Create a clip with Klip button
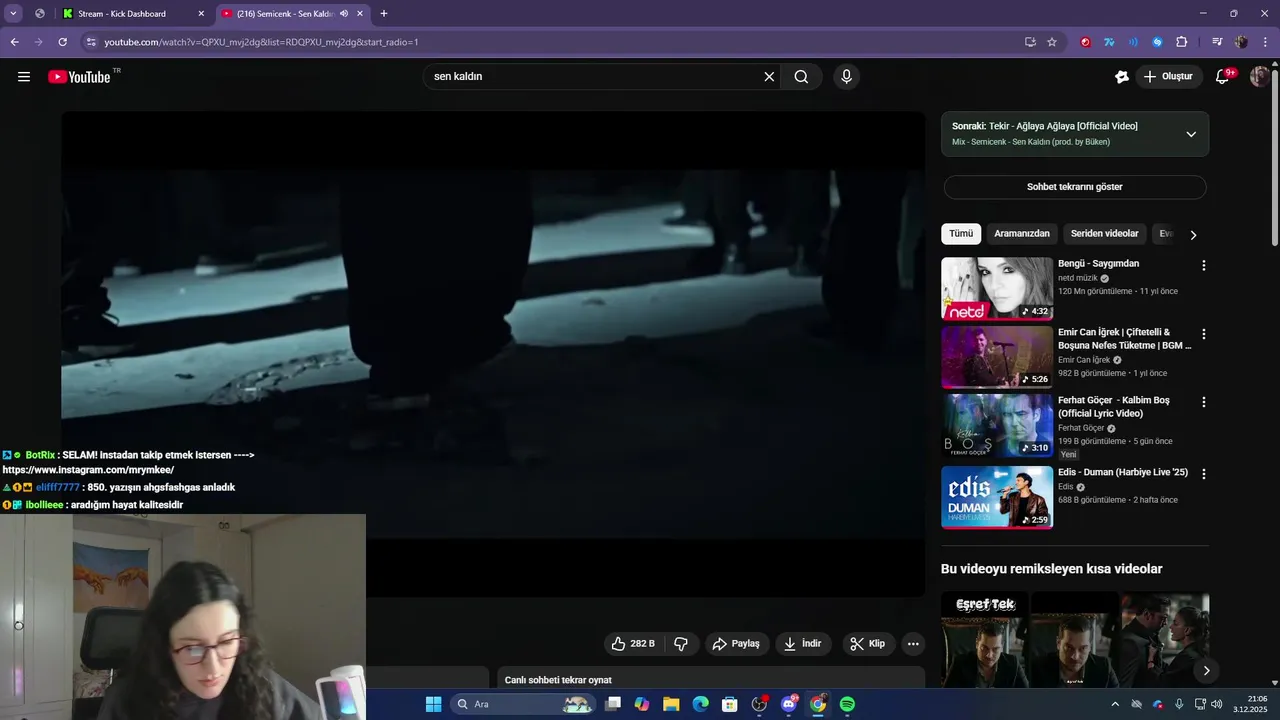Viewport: 1280px width, 720px height. (x=868, y=644)
